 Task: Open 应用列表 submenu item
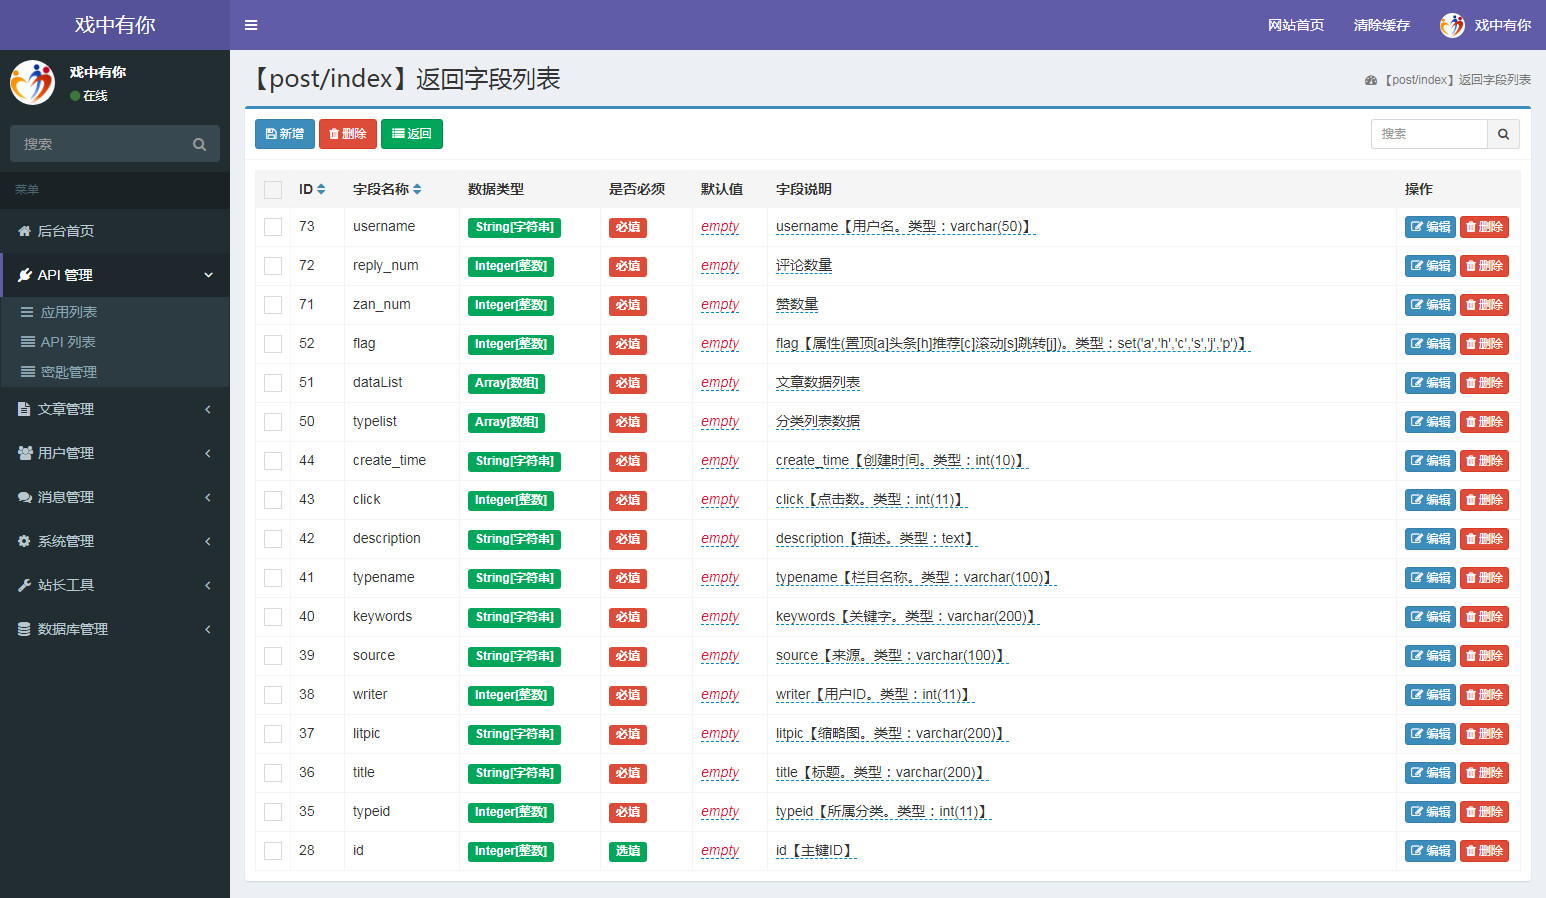point(115,312)
